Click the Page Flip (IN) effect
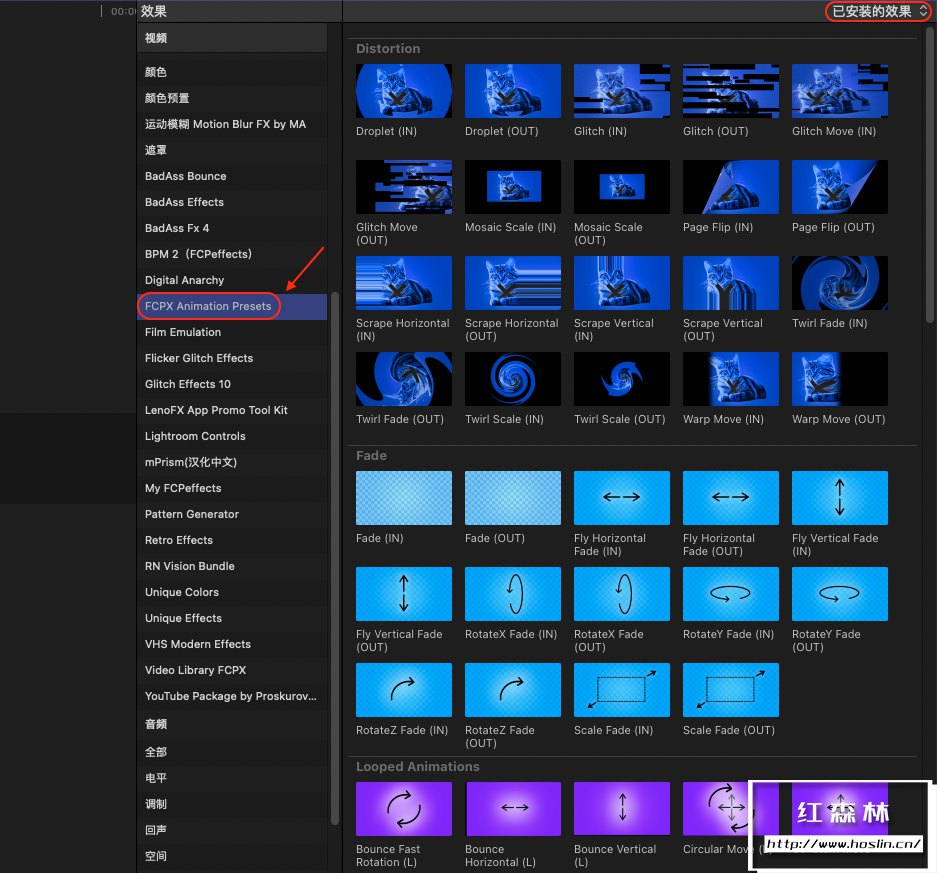 pyautogui.click(x=730, y=186)
